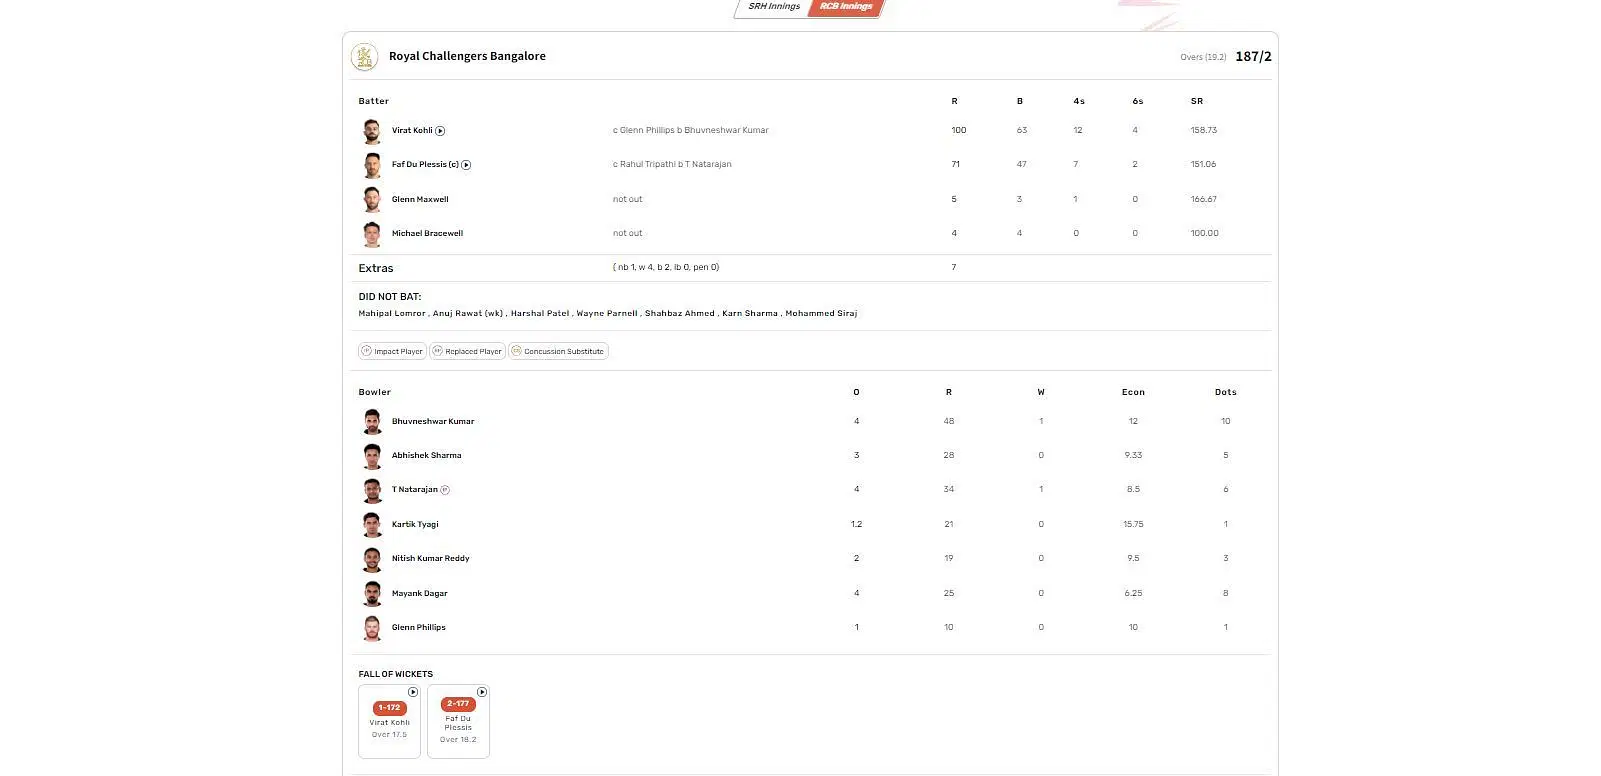This screenshot has width=1601, height=776.
Task: Click Shahbaz Ahmed in Did Not Bat list
Action: (680, 313)
